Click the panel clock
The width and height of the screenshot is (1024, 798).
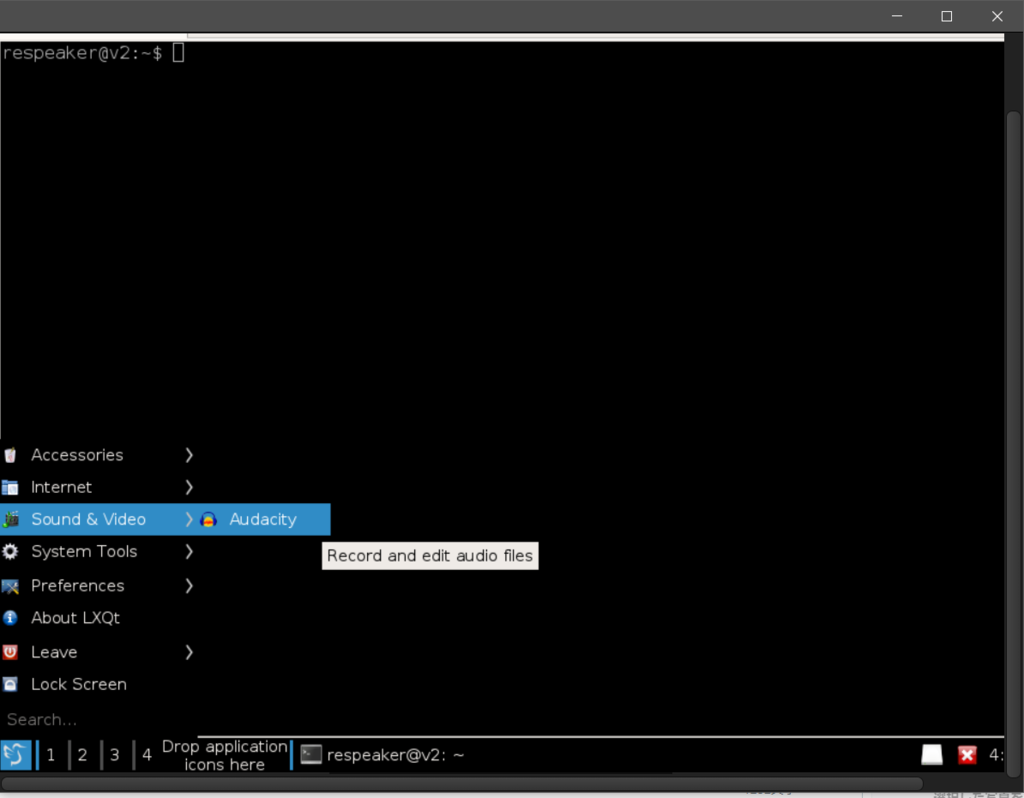[996, 755]
